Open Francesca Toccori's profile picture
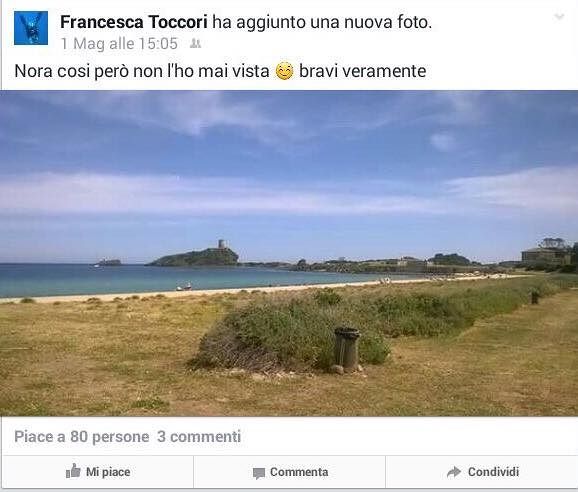The height and width of the screenshot is (492, 578). point(31,28)
